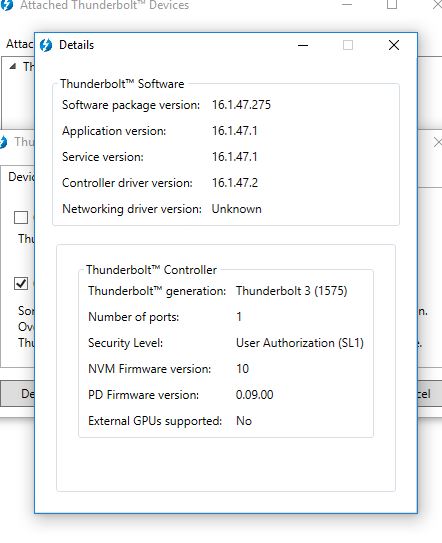The image size is (442, 543).
Task: Collapse the tree arrow in Attached Devices window
Action: point(13,66)
